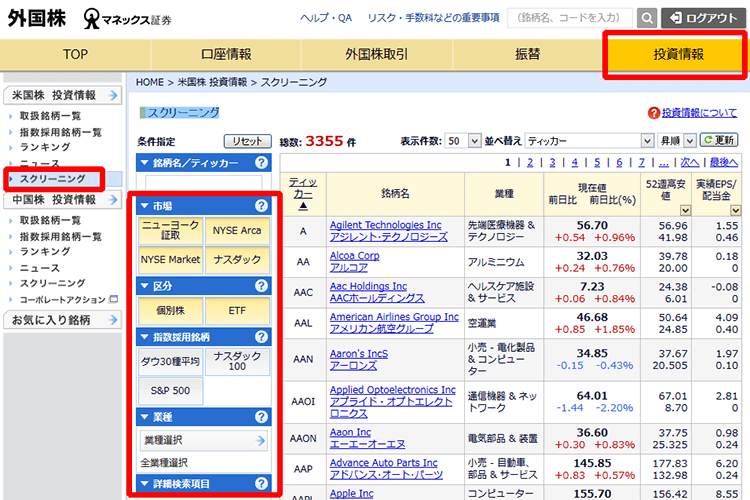Toggle S&P 500 index filter
This screenshot has width=750, height=500.
tap(170, 391)
